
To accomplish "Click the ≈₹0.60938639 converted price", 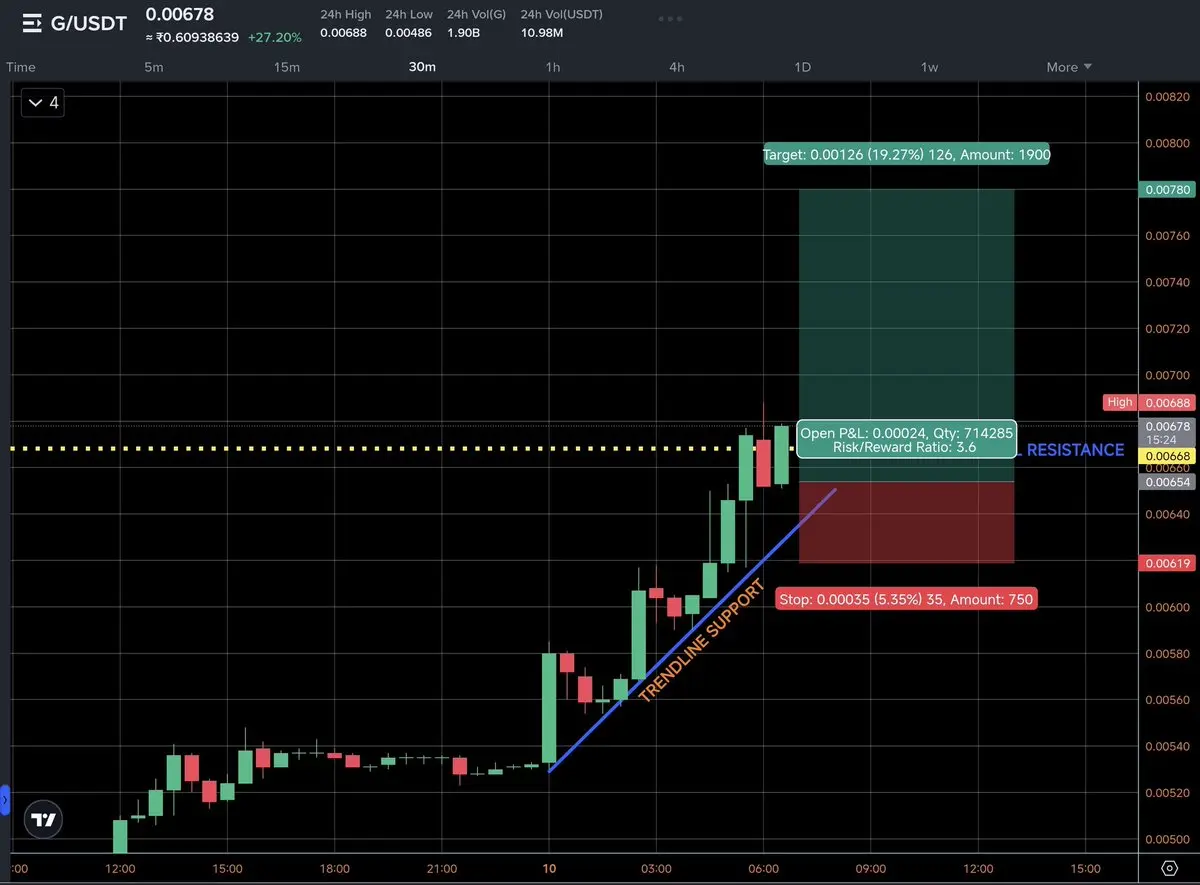I will 192,36.
